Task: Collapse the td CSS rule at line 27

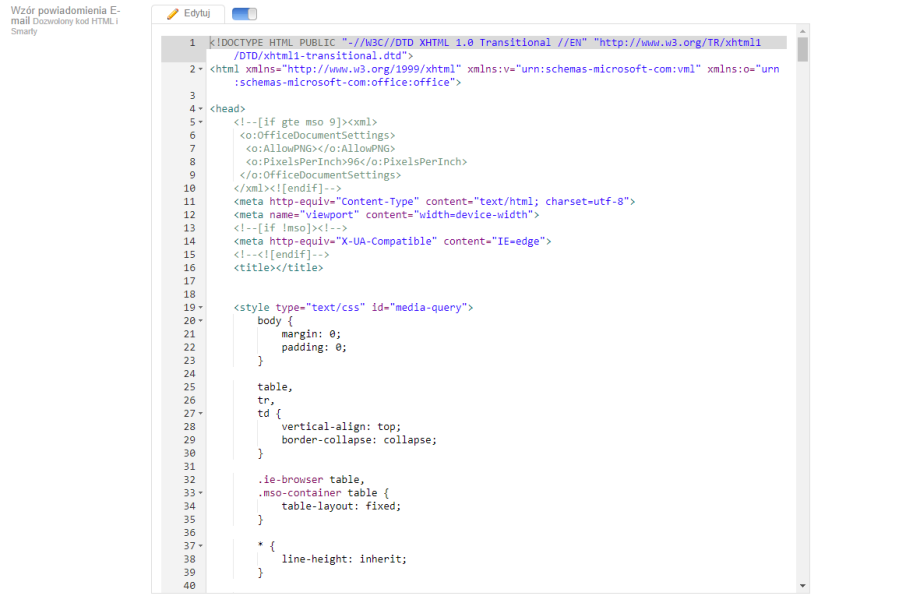Action: click(x=201, y=413)
